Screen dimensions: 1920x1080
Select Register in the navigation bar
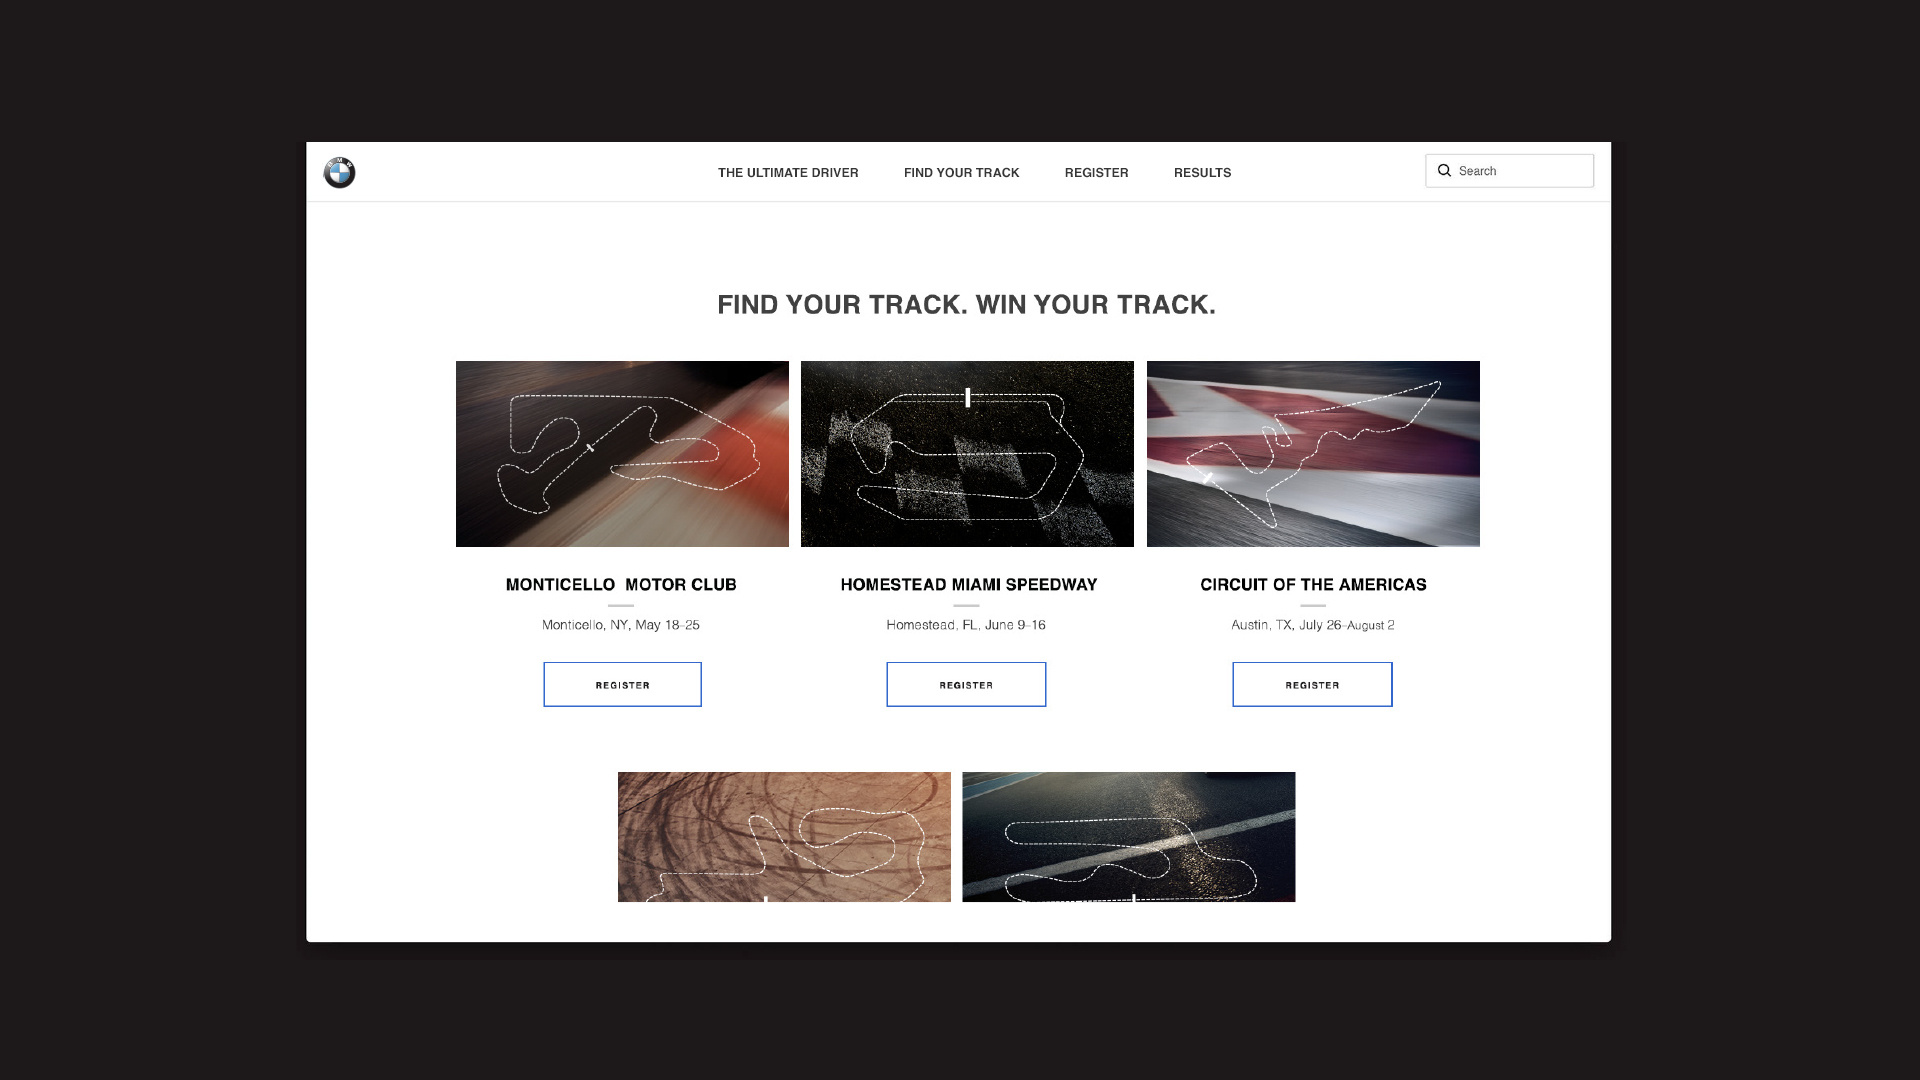1096,173
